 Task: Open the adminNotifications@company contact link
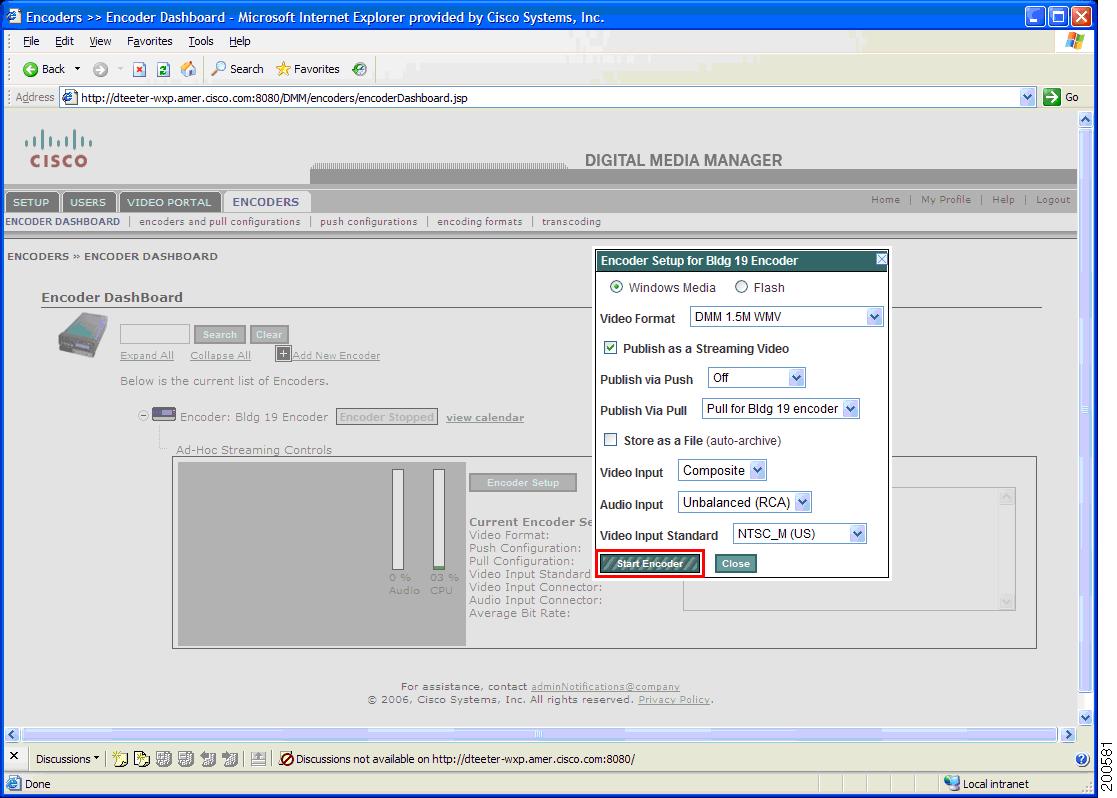[x=604, y=686]
